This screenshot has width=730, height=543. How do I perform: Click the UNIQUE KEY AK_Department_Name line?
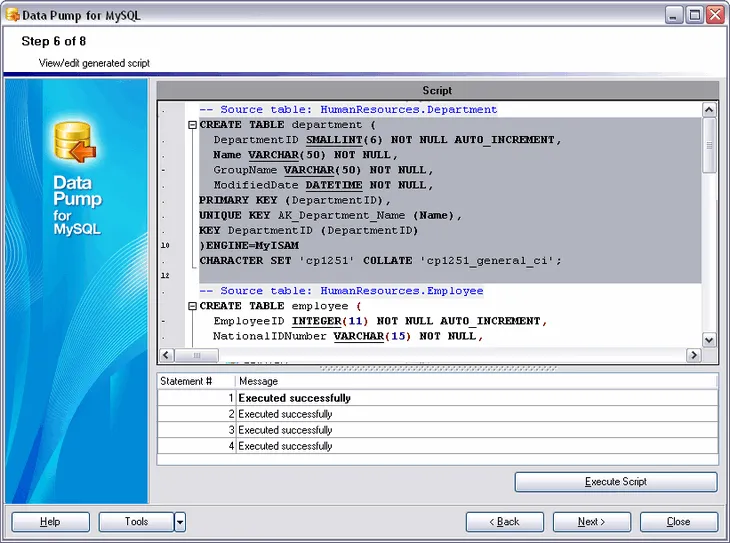pos(331,216)
